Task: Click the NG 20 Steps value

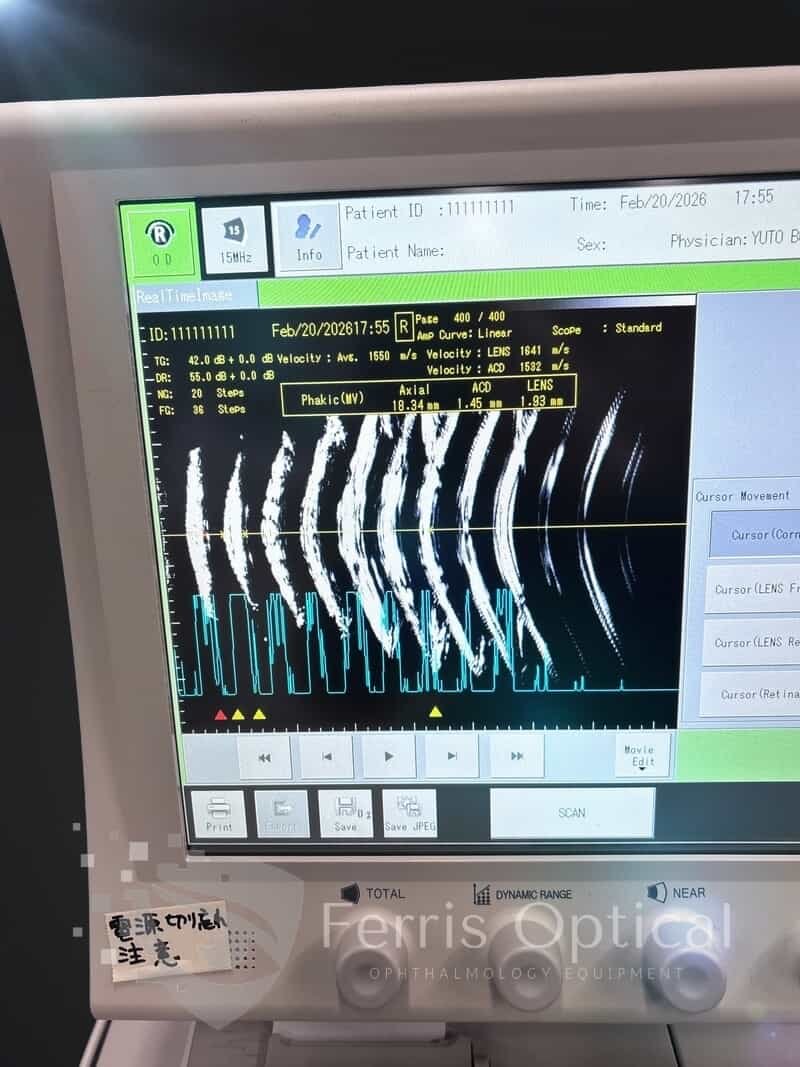Action: coord(217,393)
